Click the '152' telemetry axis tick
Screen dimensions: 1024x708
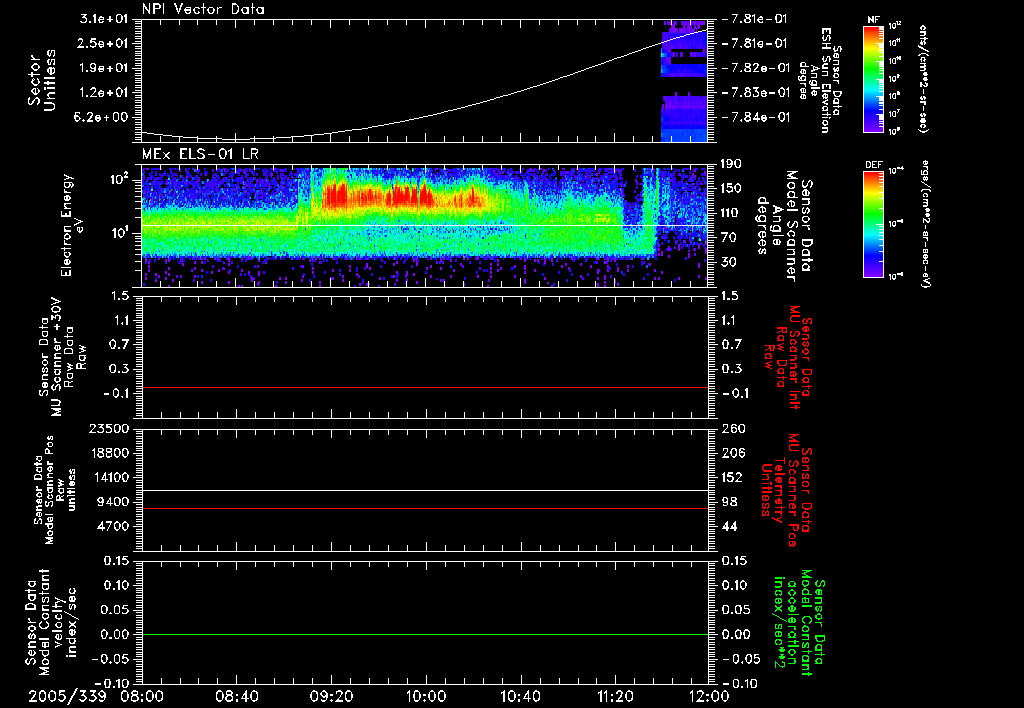732,477
